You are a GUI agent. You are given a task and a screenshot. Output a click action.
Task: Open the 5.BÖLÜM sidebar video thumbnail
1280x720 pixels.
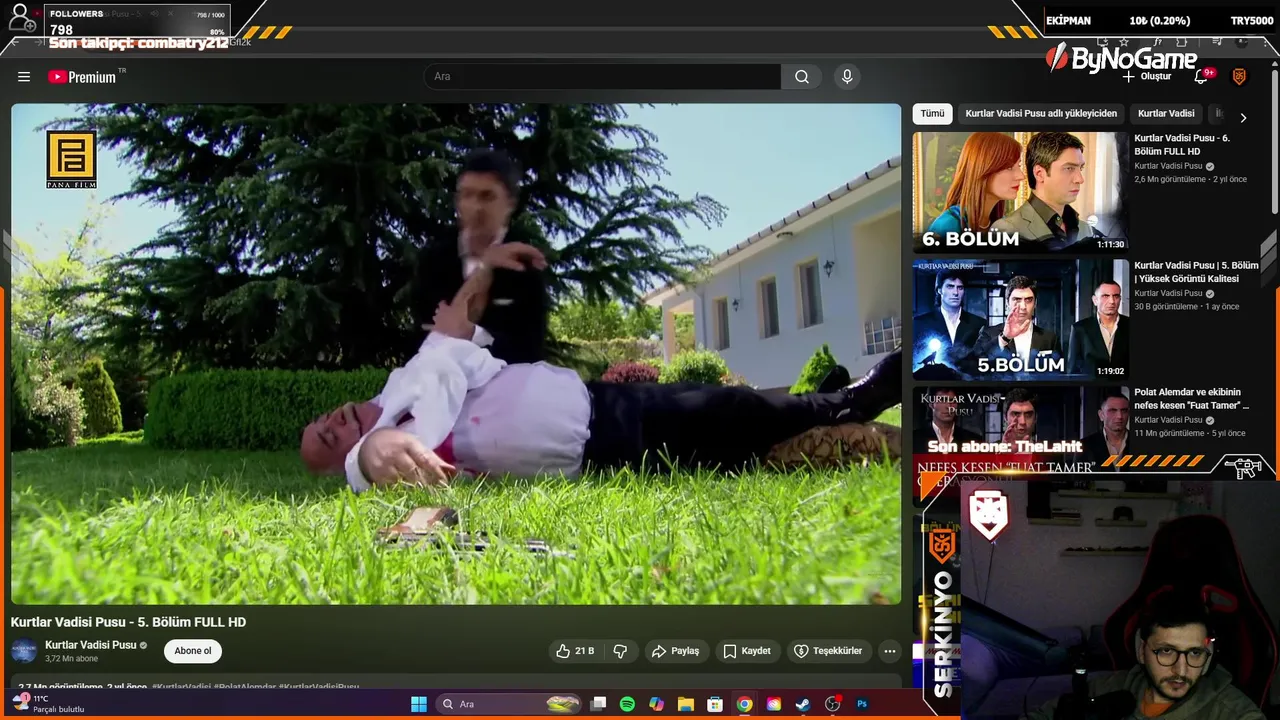[x=1020, y=319]
